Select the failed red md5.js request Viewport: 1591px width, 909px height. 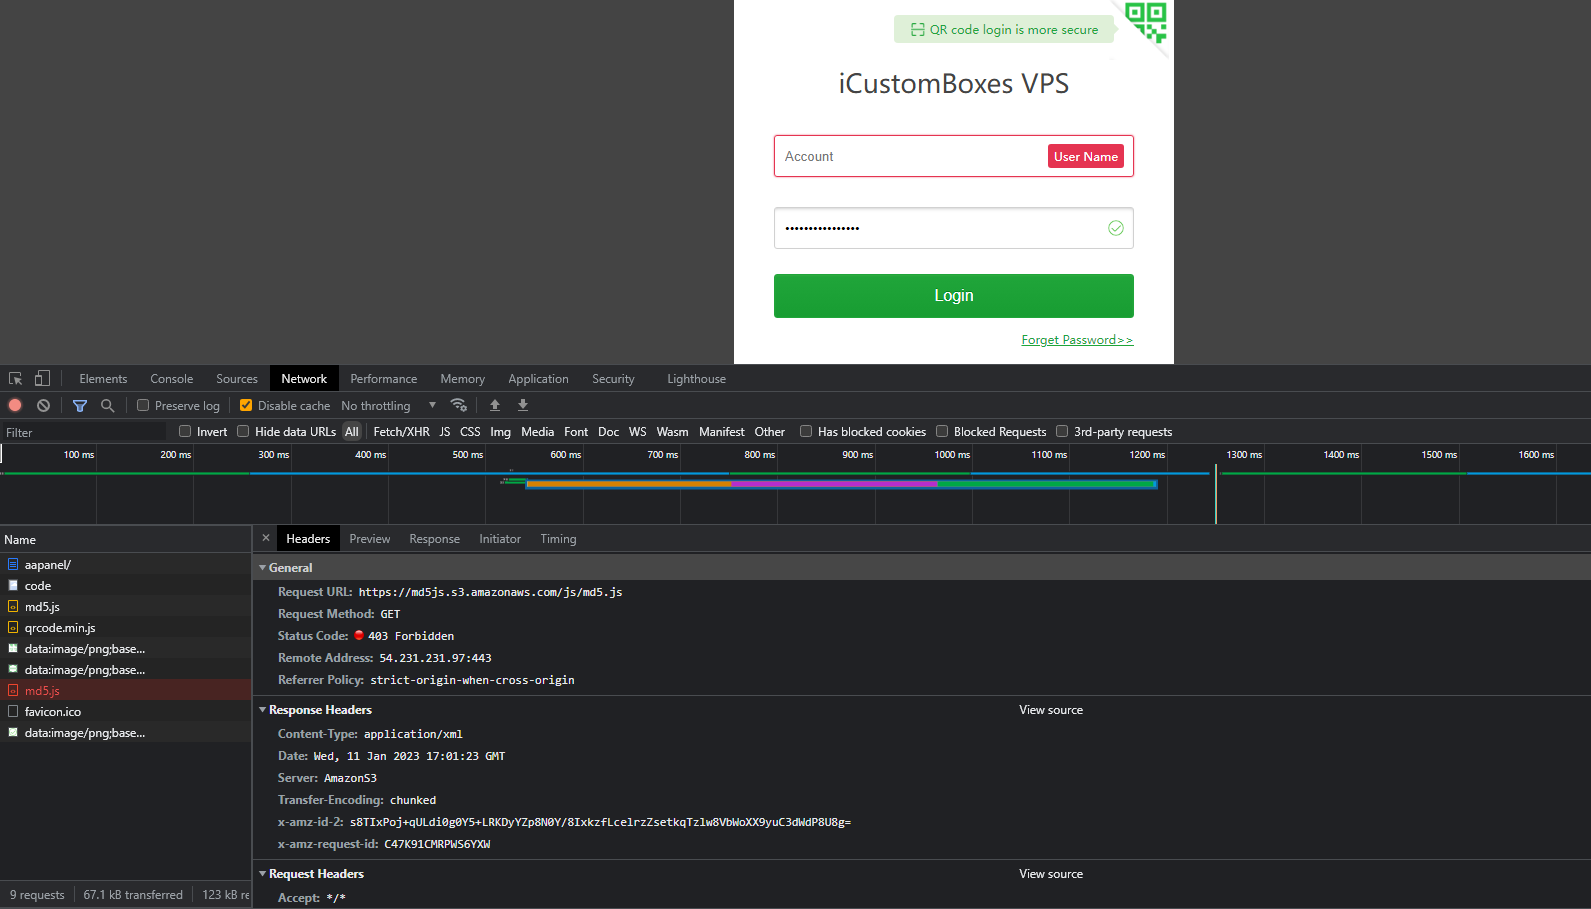click(126, 691)
